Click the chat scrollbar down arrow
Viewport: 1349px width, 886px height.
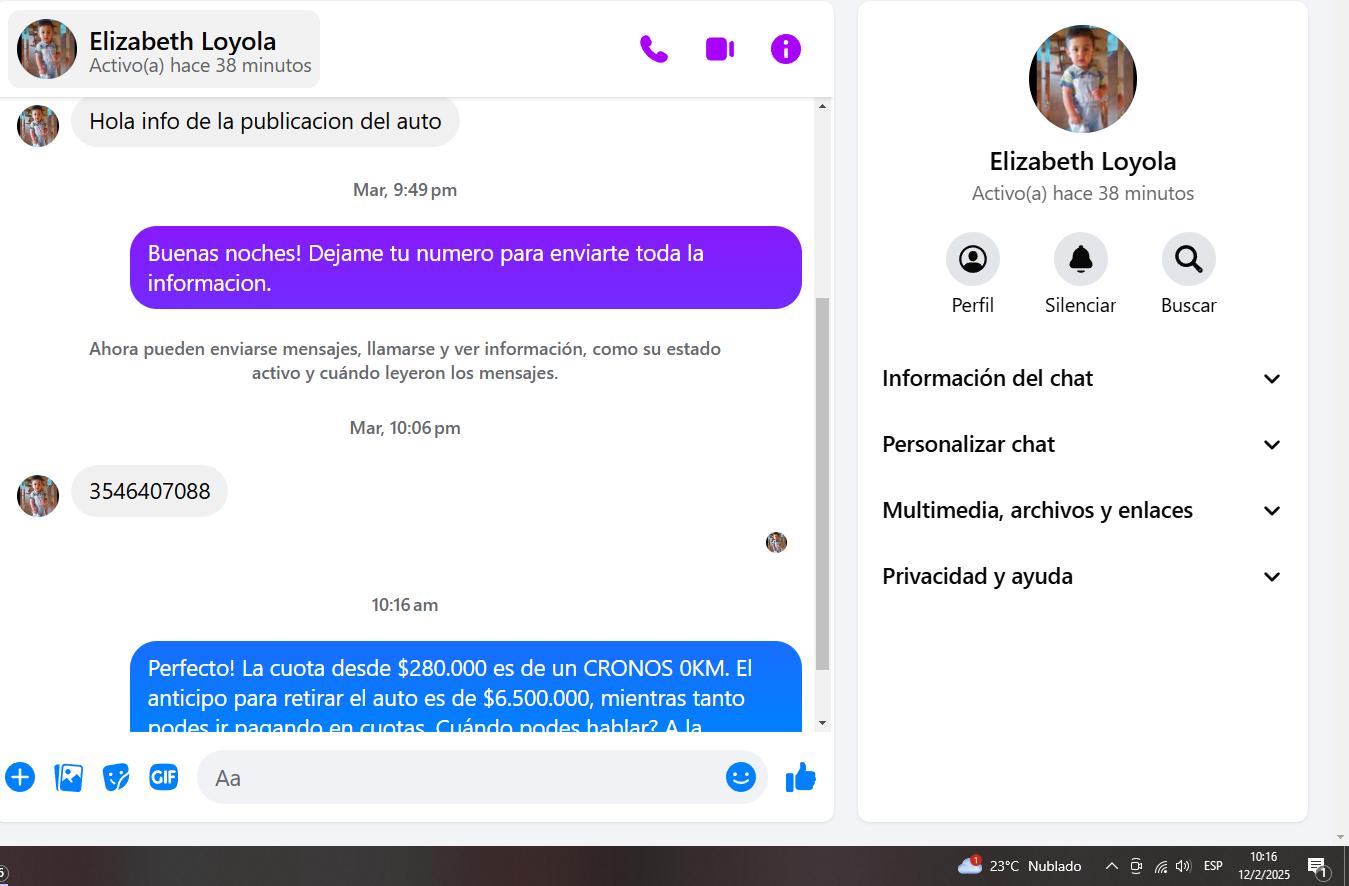click(x=823, y=723)
